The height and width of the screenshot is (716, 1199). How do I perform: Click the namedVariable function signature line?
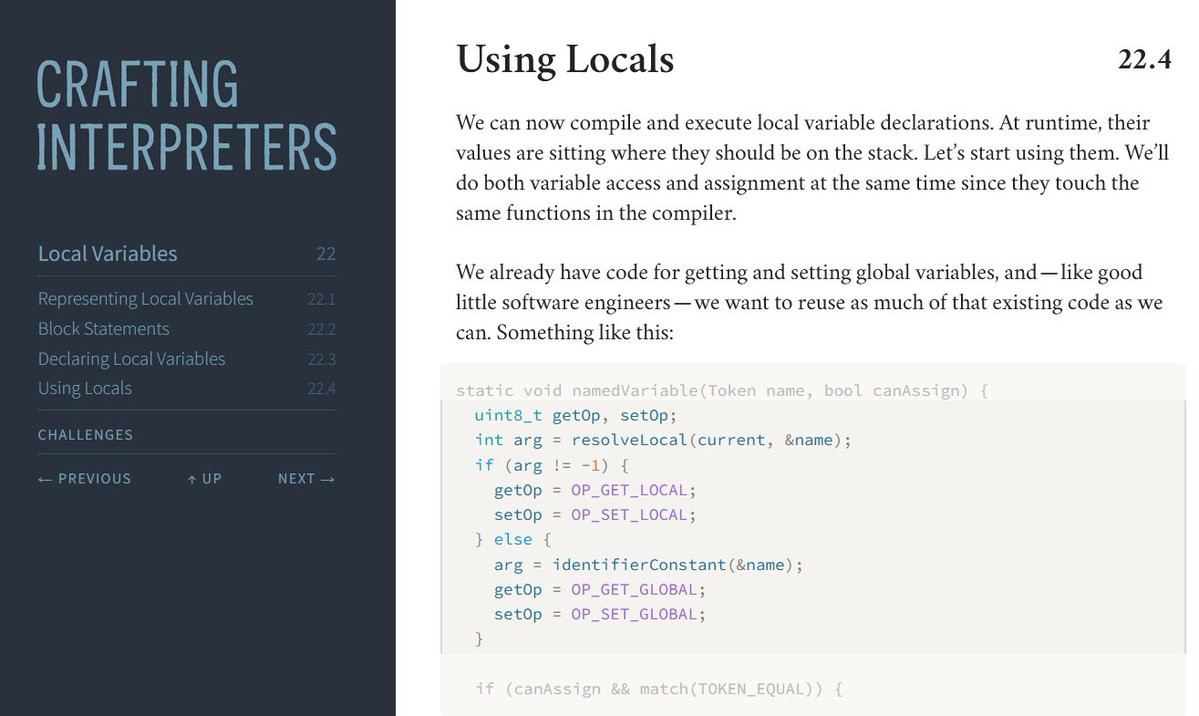tap(722, 390)
